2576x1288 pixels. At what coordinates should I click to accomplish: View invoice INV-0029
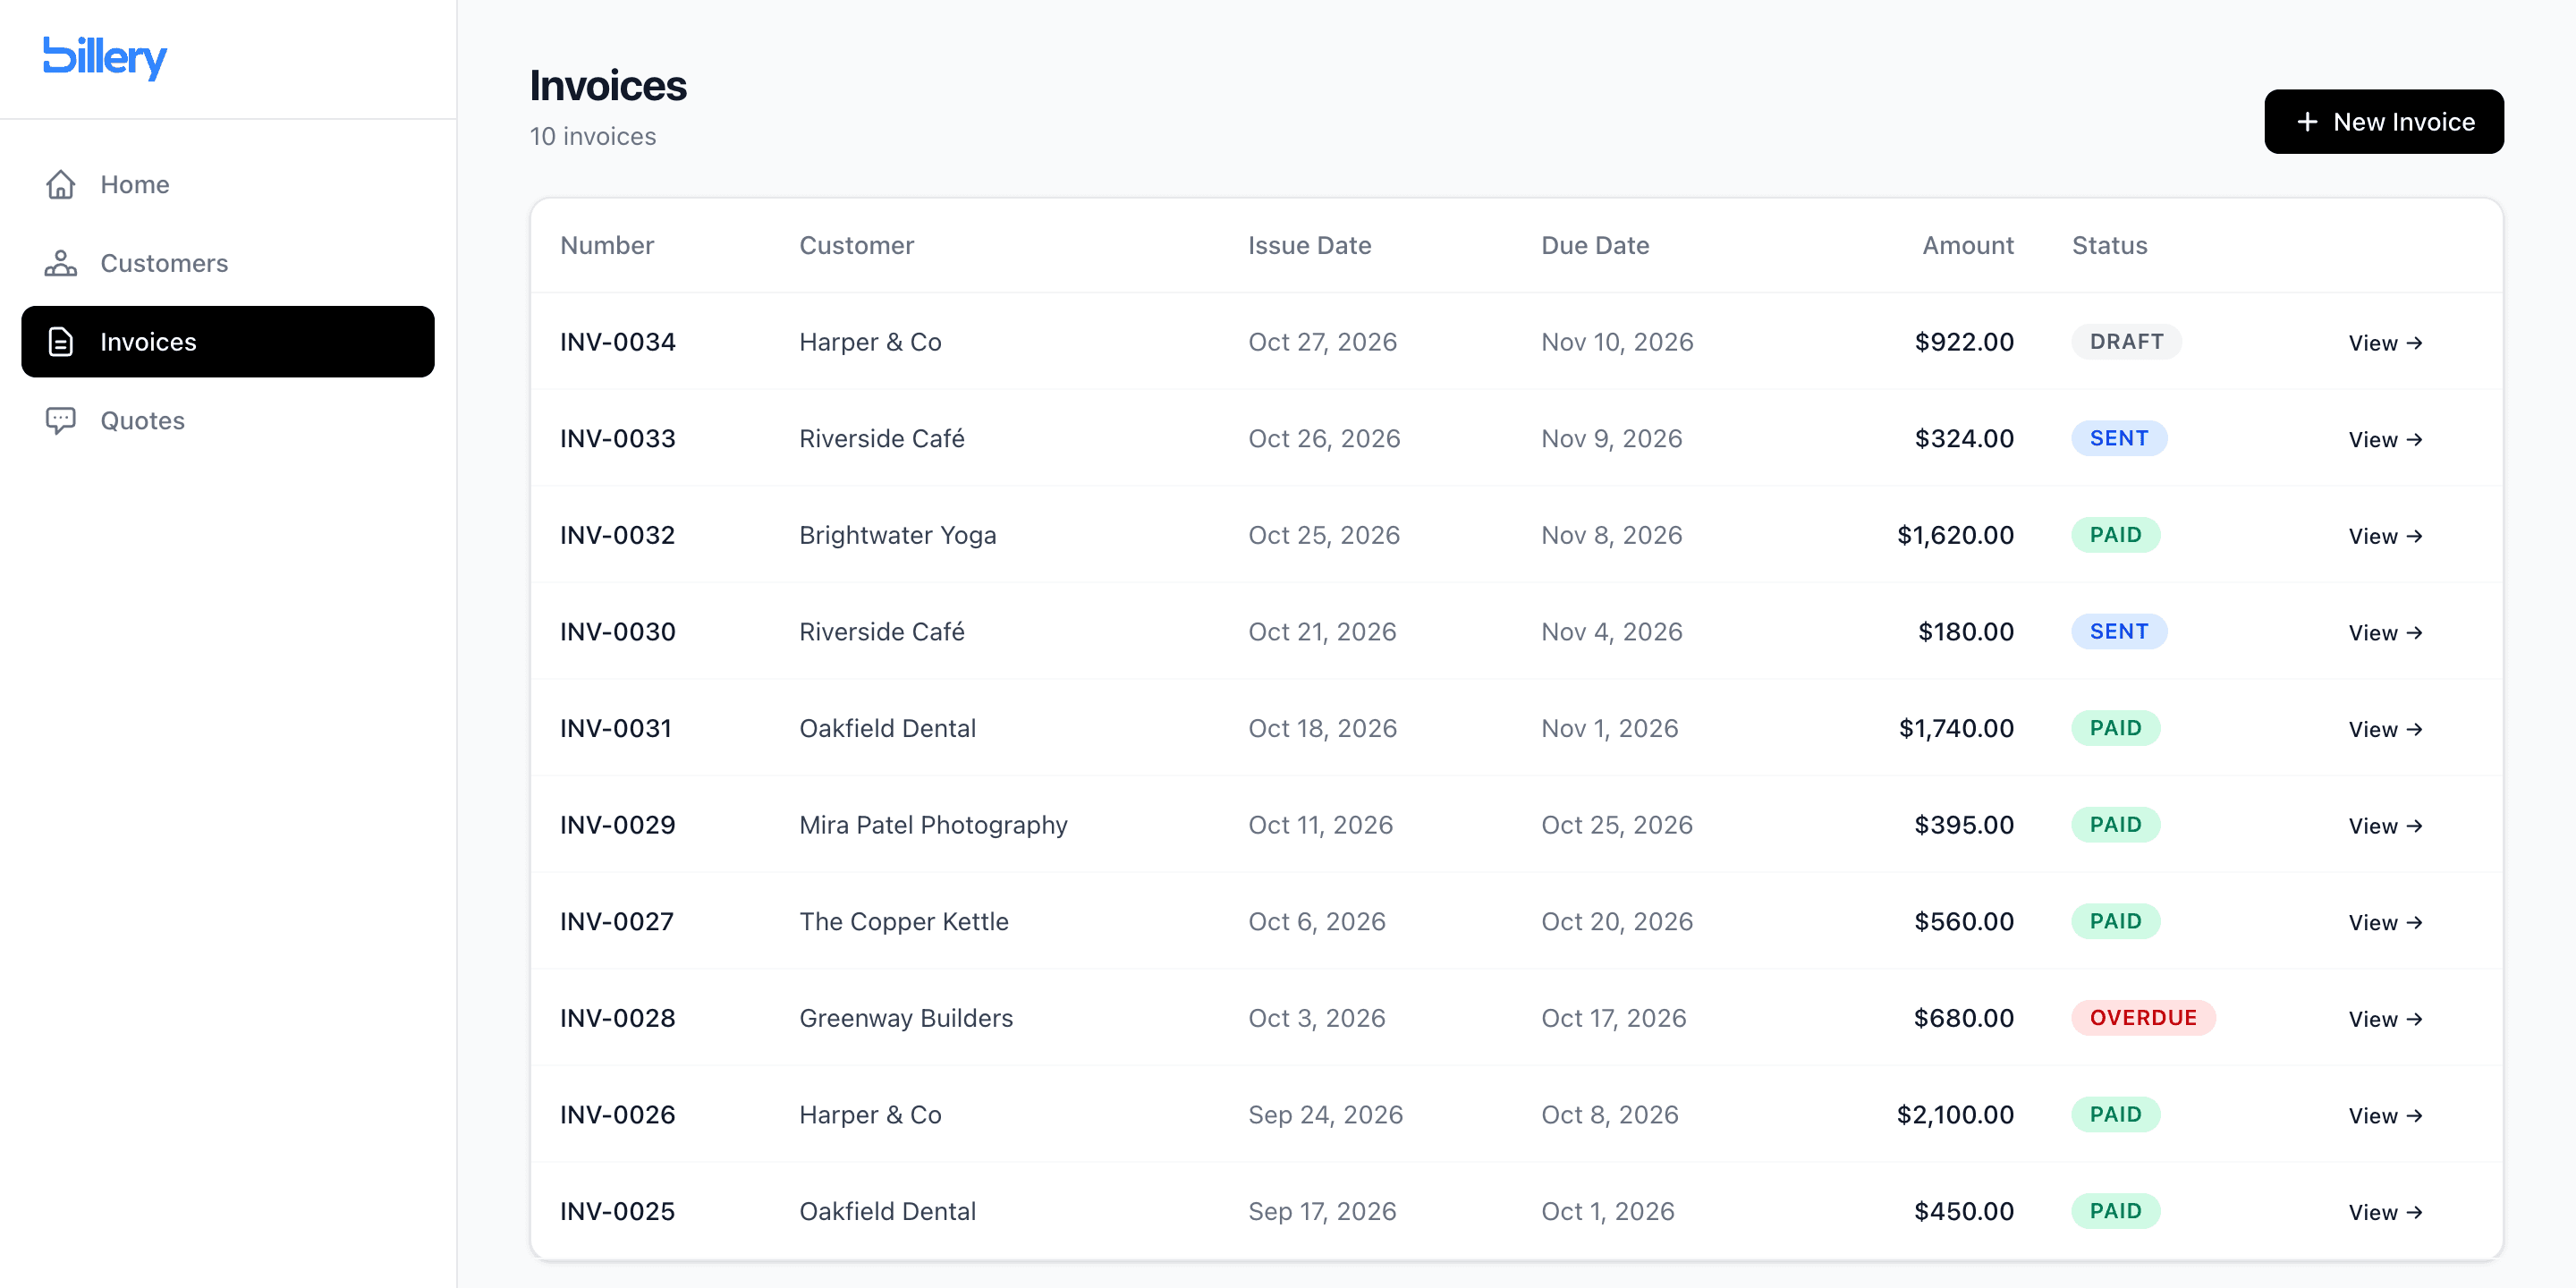(2385, 826)
